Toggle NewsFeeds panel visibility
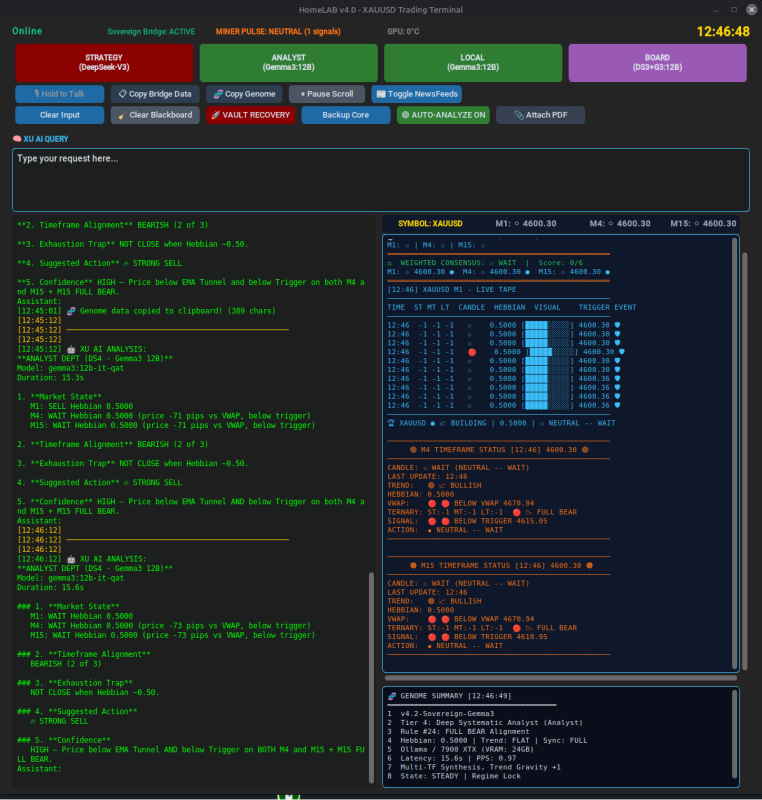Screen dimensions: 762x800 417,94
